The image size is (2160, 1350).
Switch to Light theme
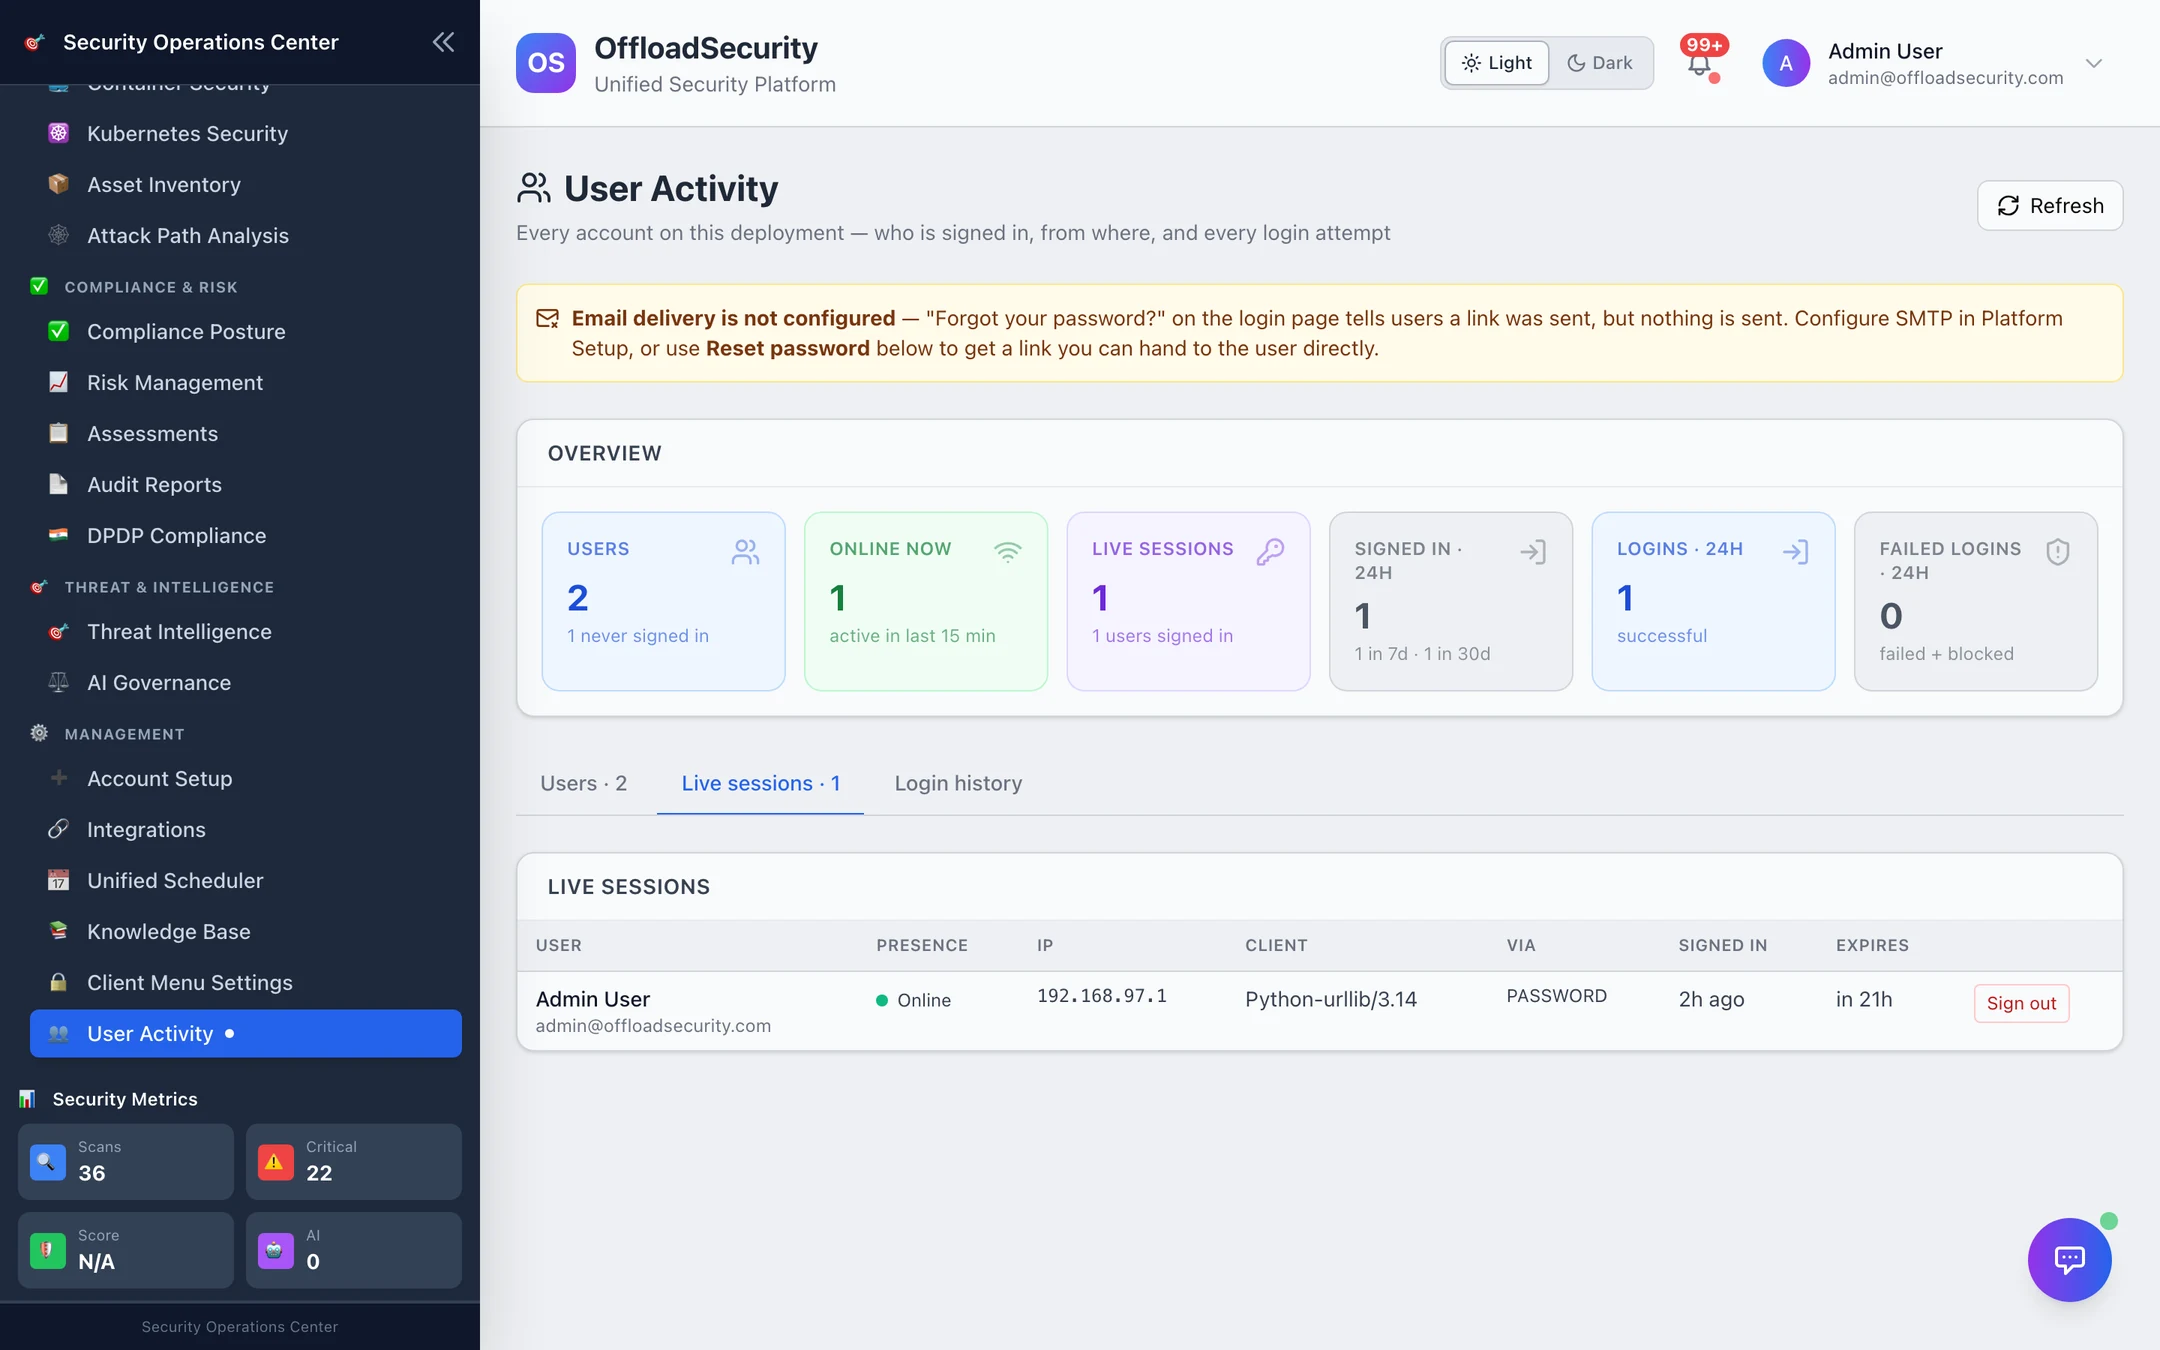[x=1497, y=63]
